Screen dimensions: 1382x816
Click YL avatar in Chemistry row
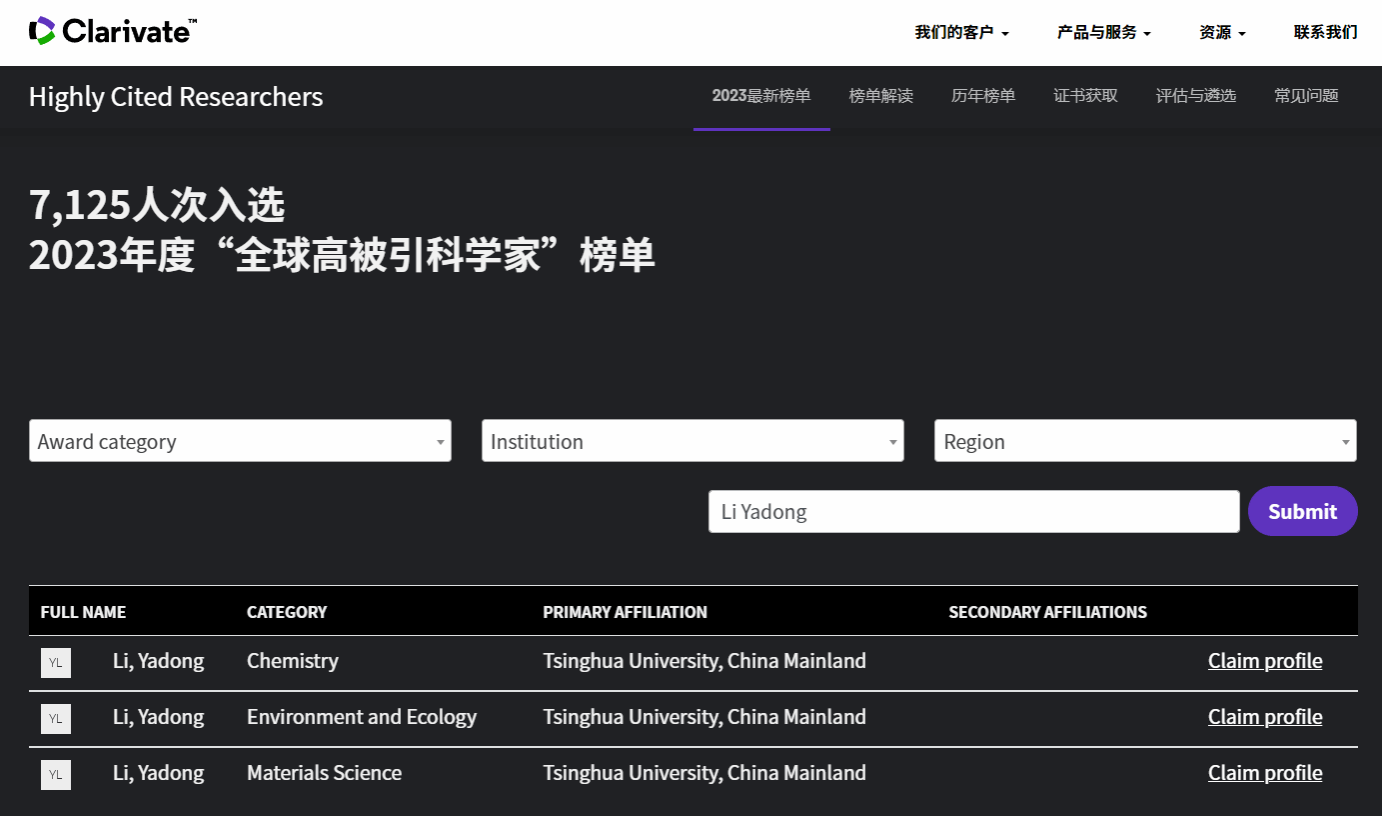(56, 662)
